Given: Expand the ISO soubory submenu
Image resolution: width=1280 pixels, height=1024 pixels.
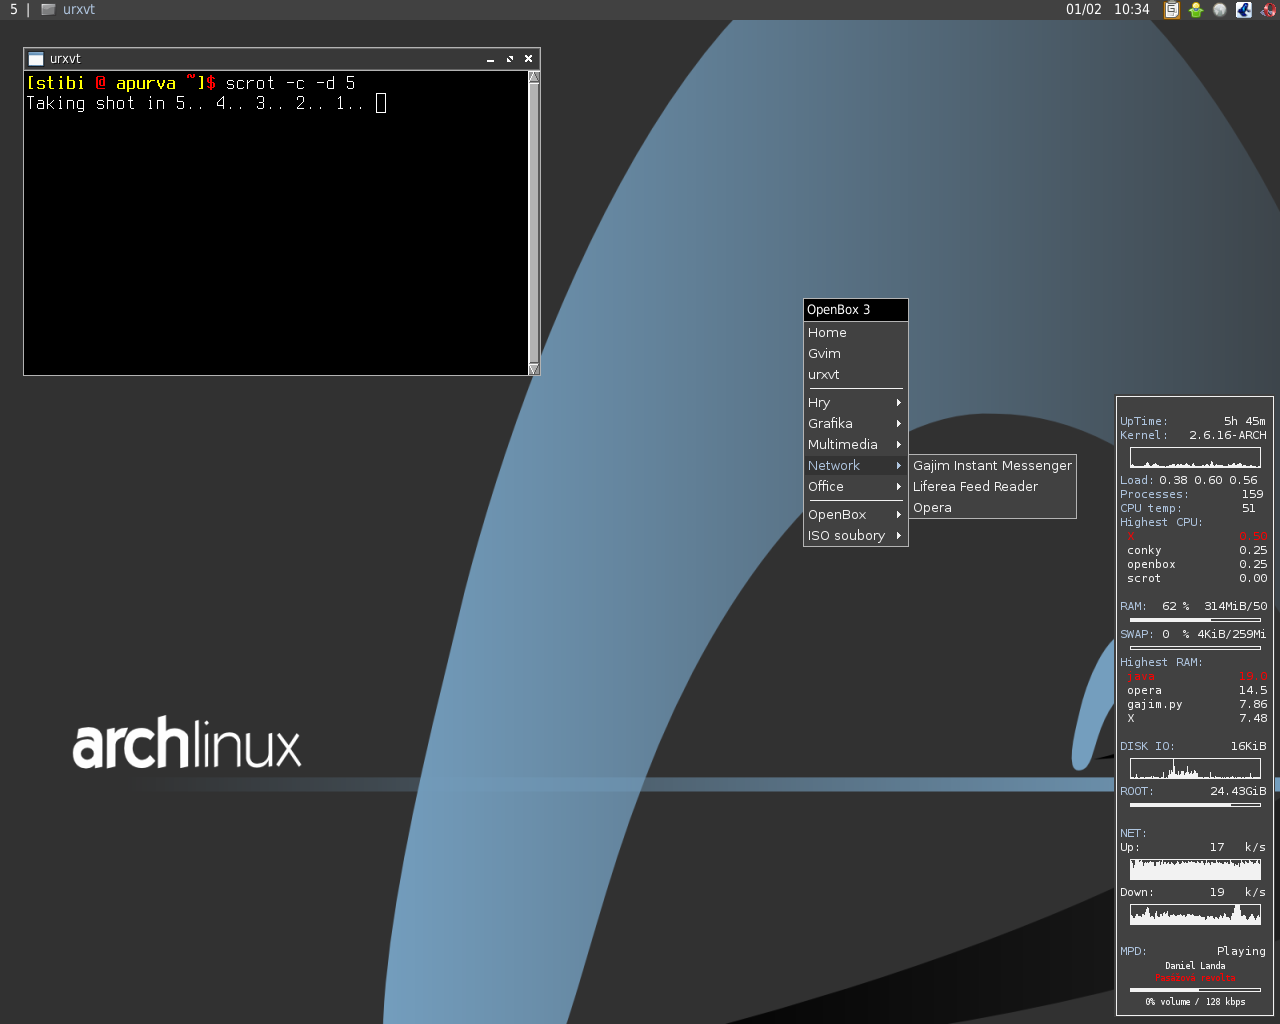Looking at the screenshot, I should [x=855, y=536].
